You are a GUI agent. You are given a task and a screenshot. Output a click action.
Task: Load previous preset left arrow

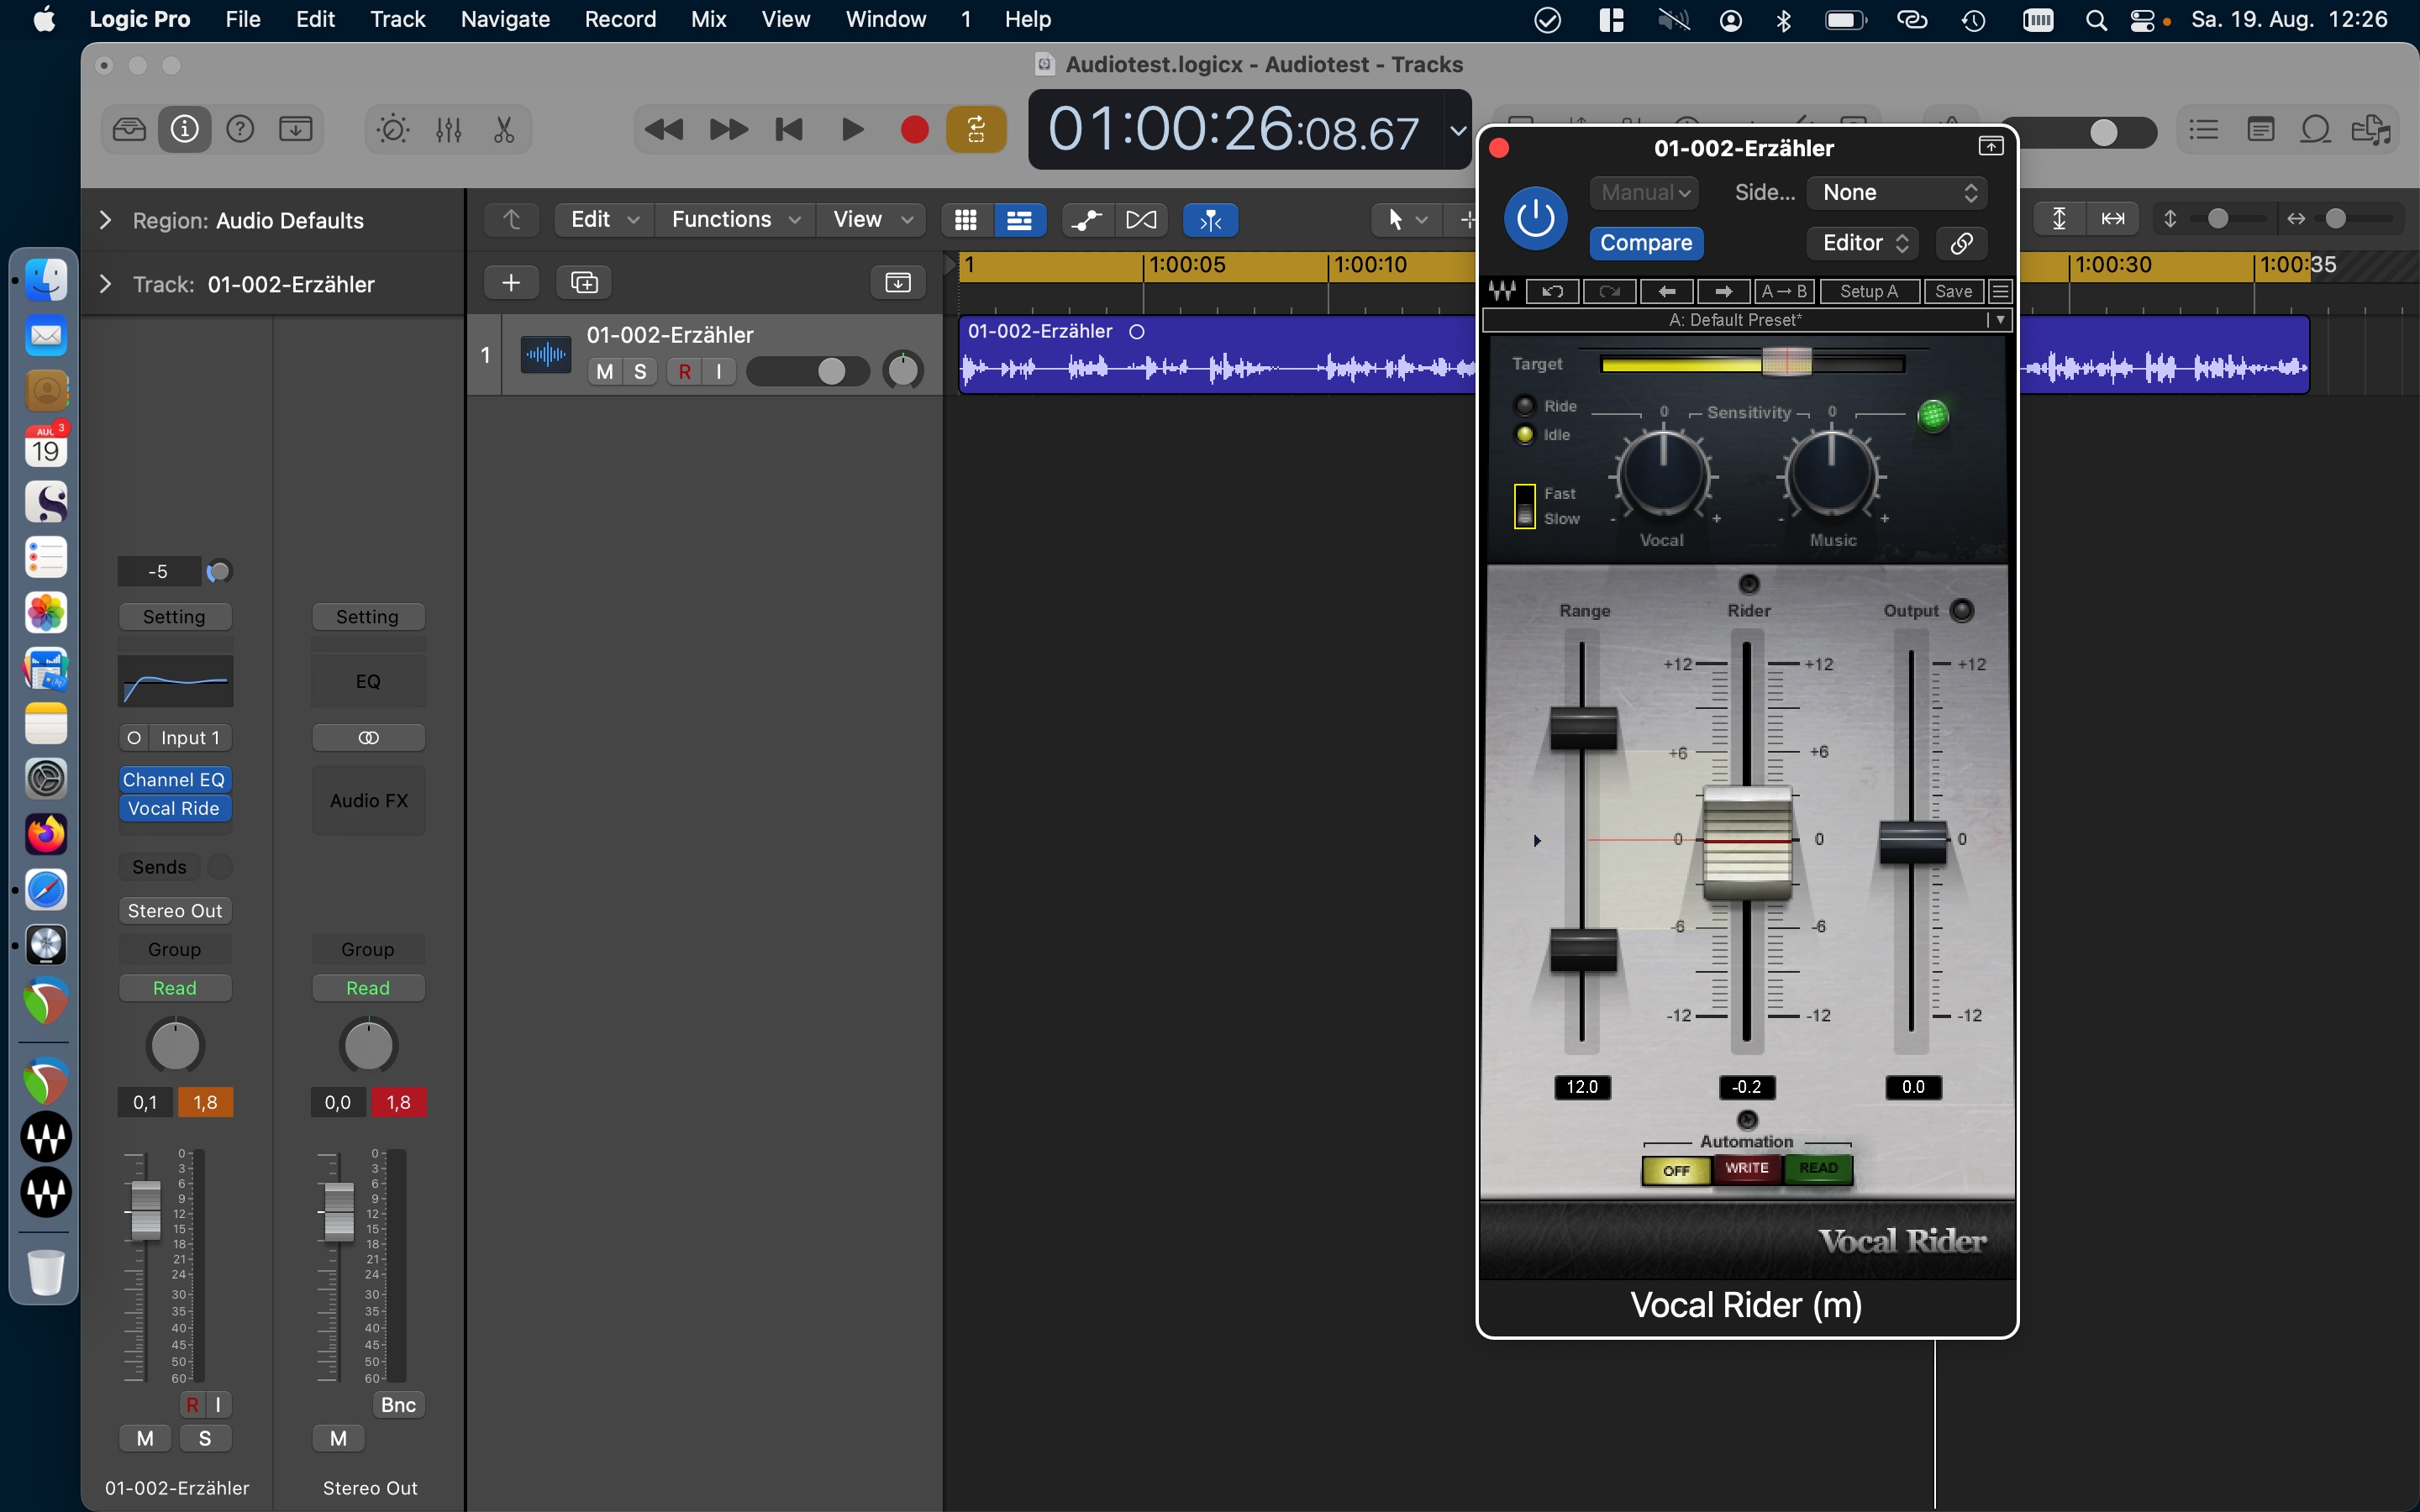(1666, 291)
